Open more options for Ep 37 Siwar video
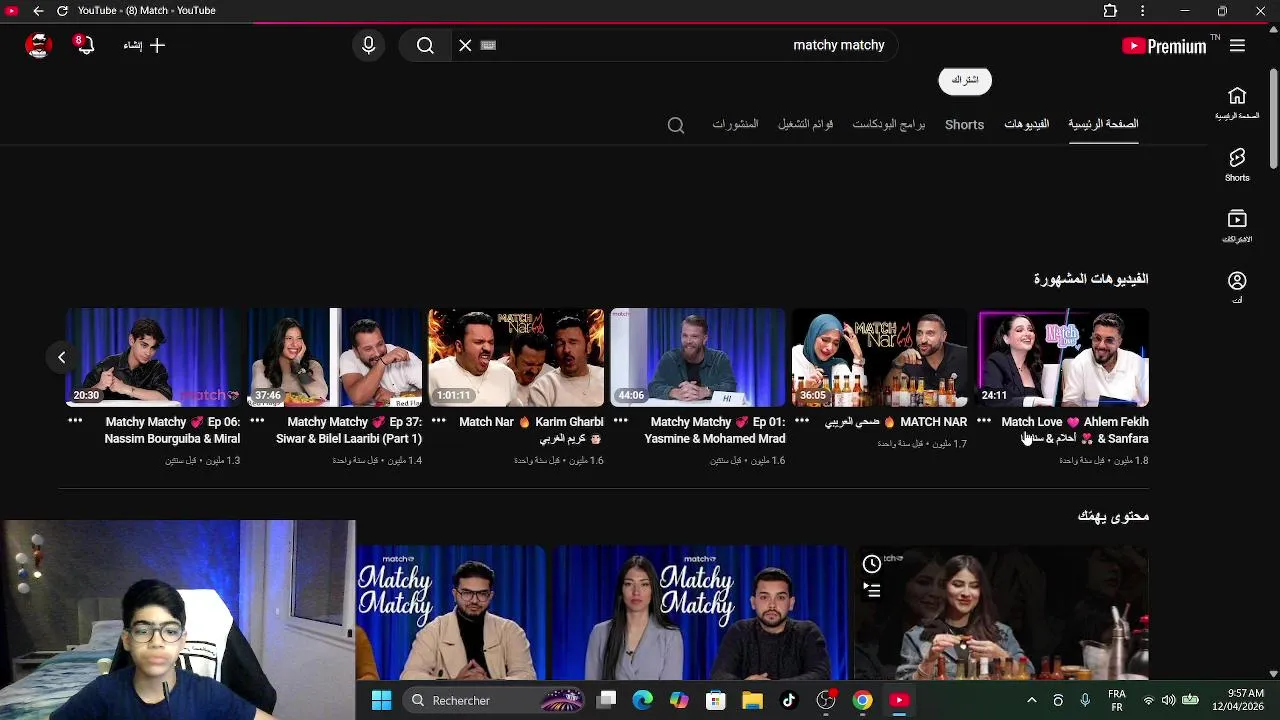Viewport: 1280px width, 720px height. pos(256,422)
